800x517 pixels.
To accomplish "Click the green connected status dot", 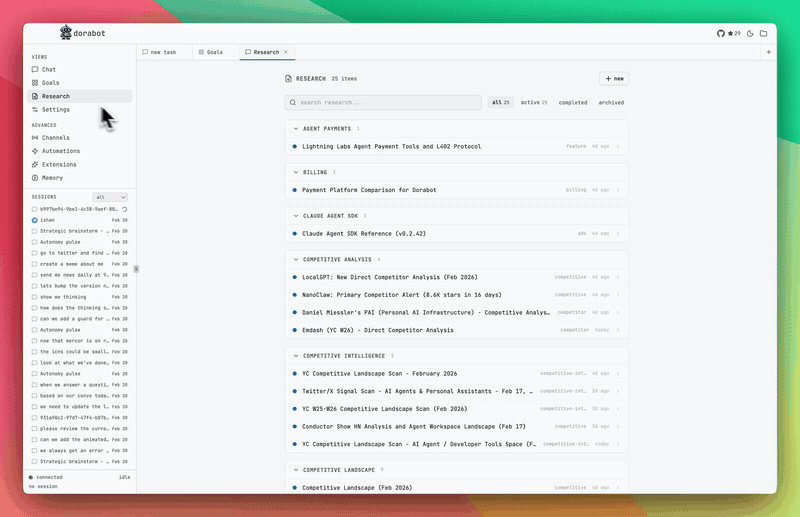I will (31, 477).
